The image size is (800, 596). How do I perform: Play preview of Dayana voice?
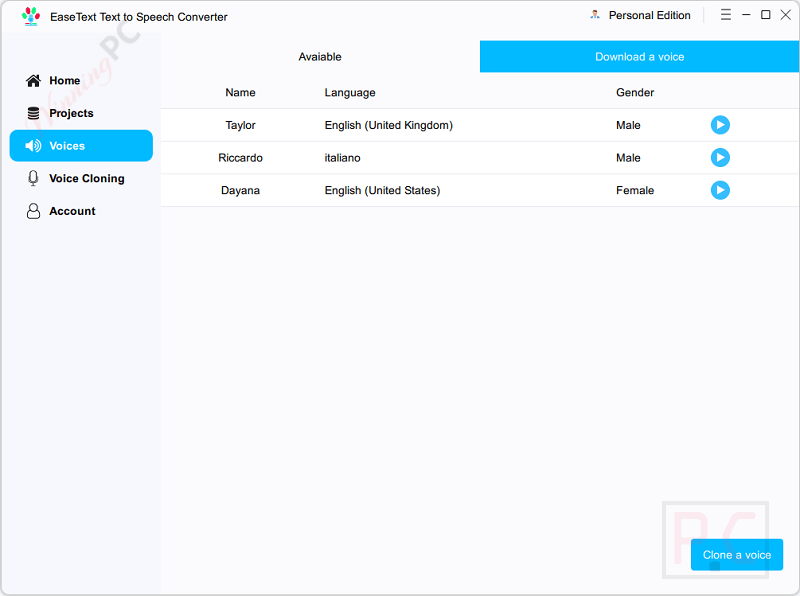tap(720, 190)
